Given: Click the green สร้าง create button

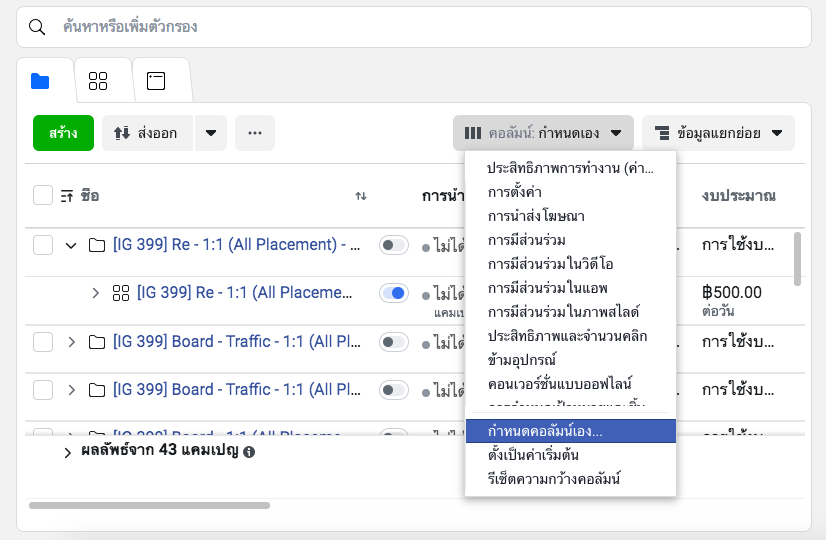Looking at the screenshot, I should click(x=63, y=133).
